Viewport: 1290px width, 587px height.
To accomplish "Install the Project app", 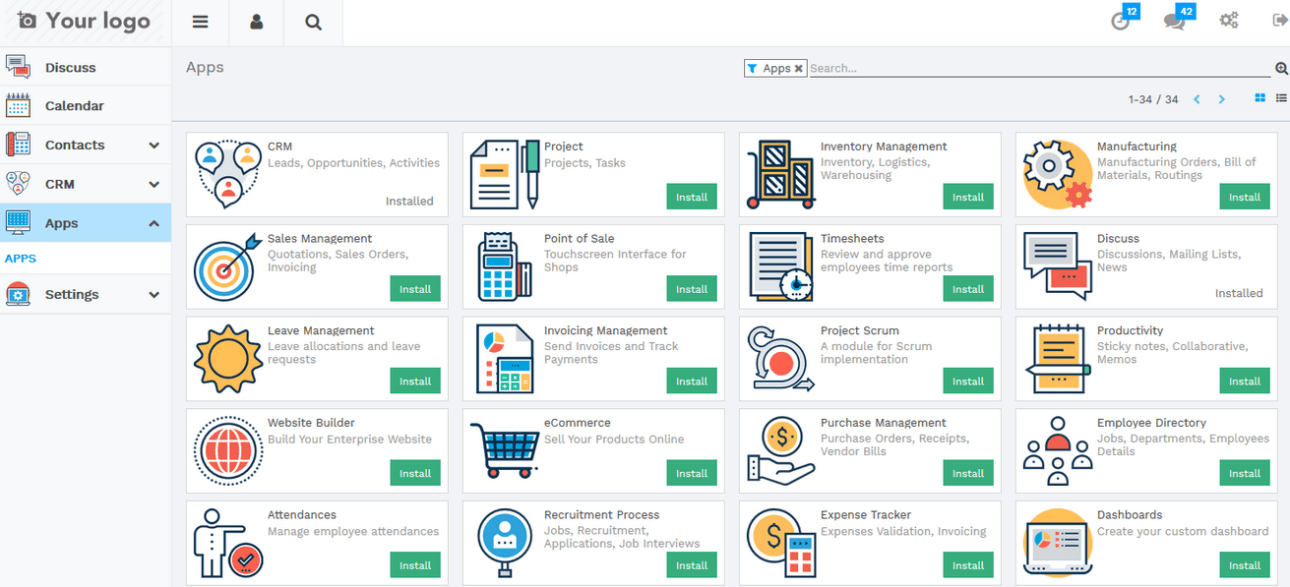I will pyautogui.click(x=692, y=197).
